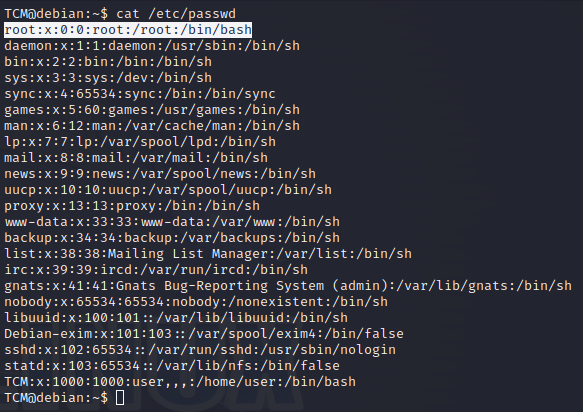
Task: Click the highlighted root:x:0:0 line
Action: pos(128,30)
